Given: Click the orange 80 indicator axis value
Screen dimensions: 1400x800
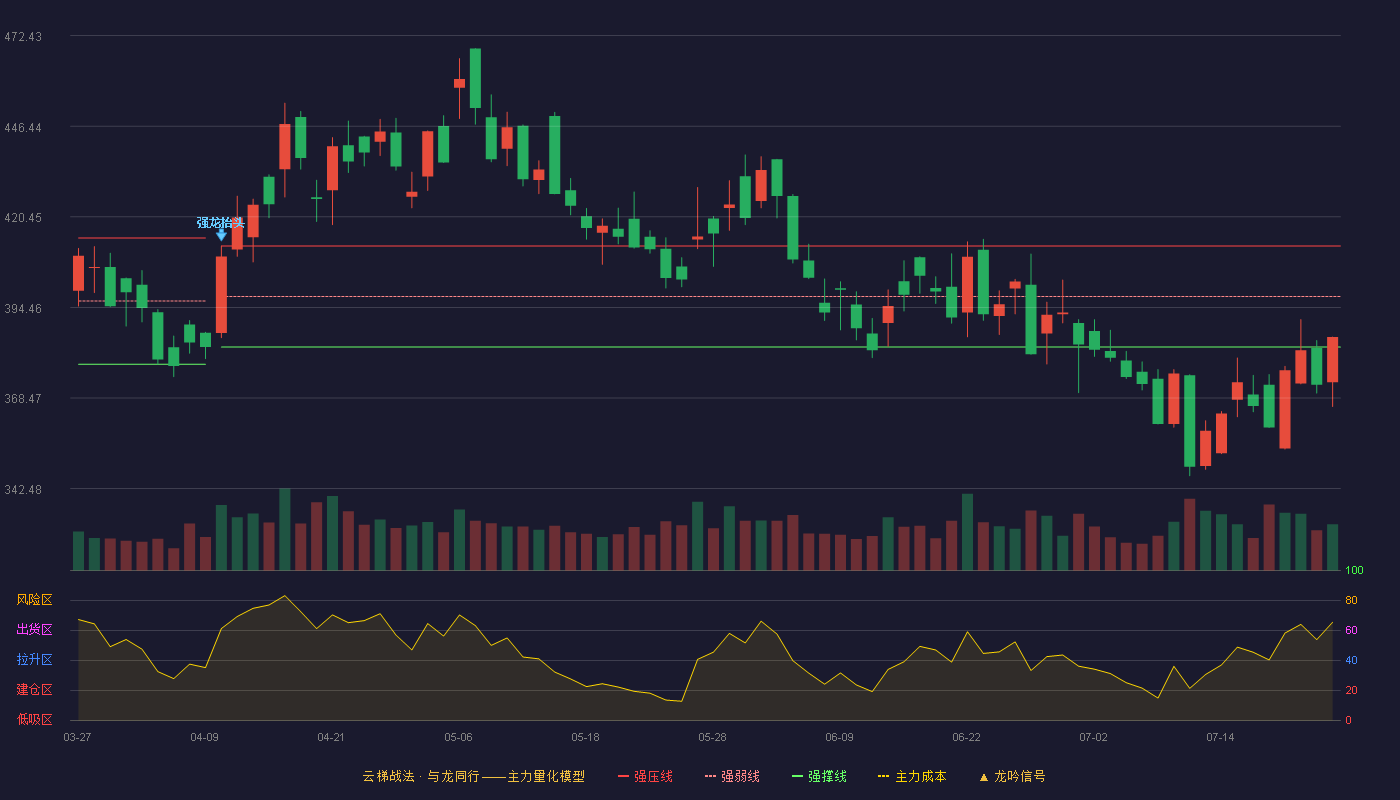Looking at the screenshot, I should (1351, 601).
